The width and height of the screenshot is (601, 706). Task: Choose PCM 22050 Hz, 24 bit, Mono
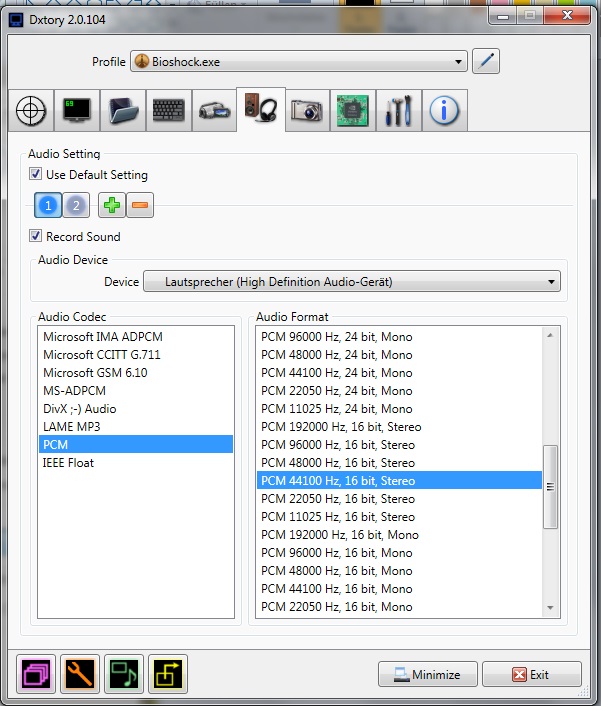pos(399,391)
